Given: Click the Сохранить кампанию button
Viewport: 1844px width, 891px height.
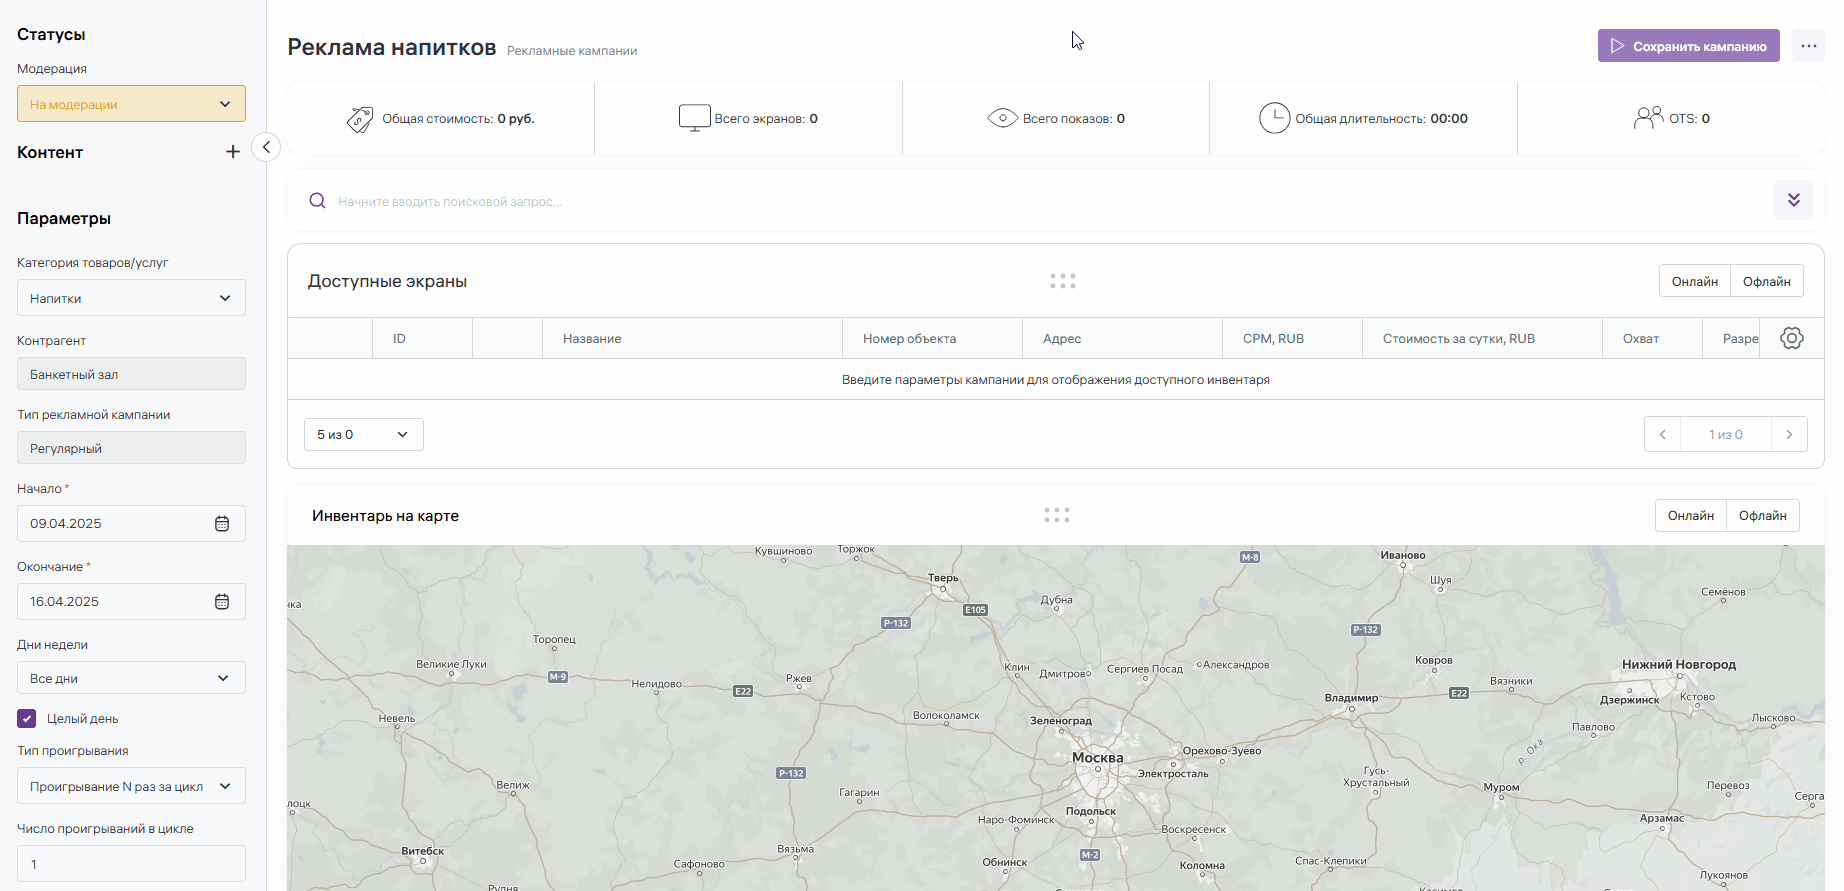Looking at the screenshot, I should pos(1688,46).
